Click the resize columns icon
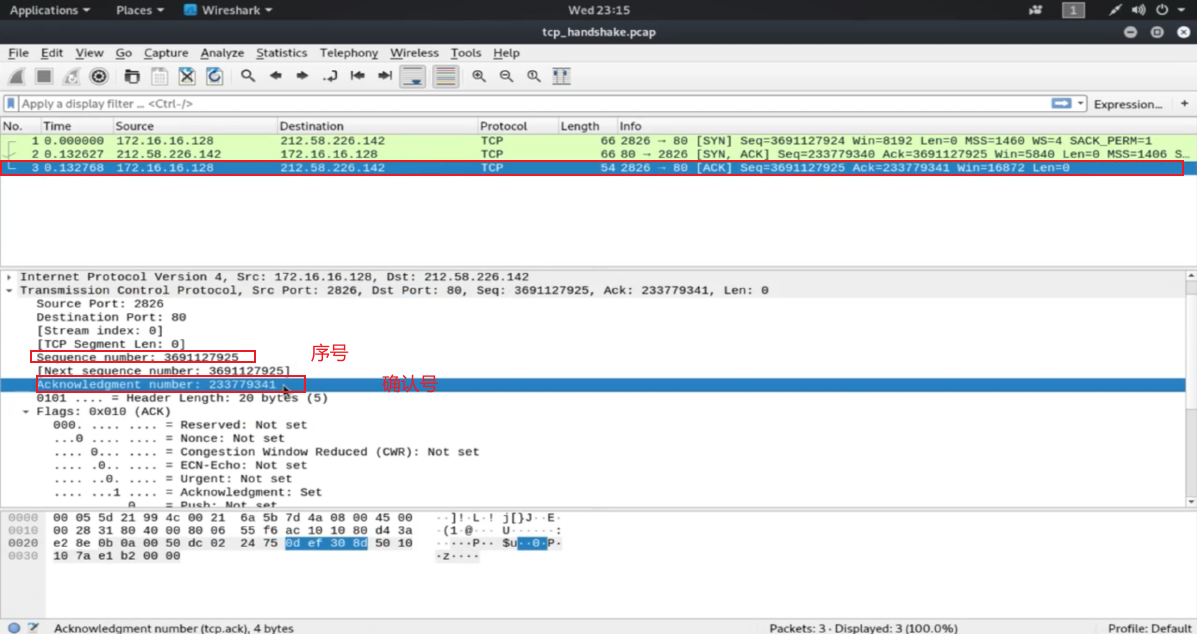 tap(561, 76)
